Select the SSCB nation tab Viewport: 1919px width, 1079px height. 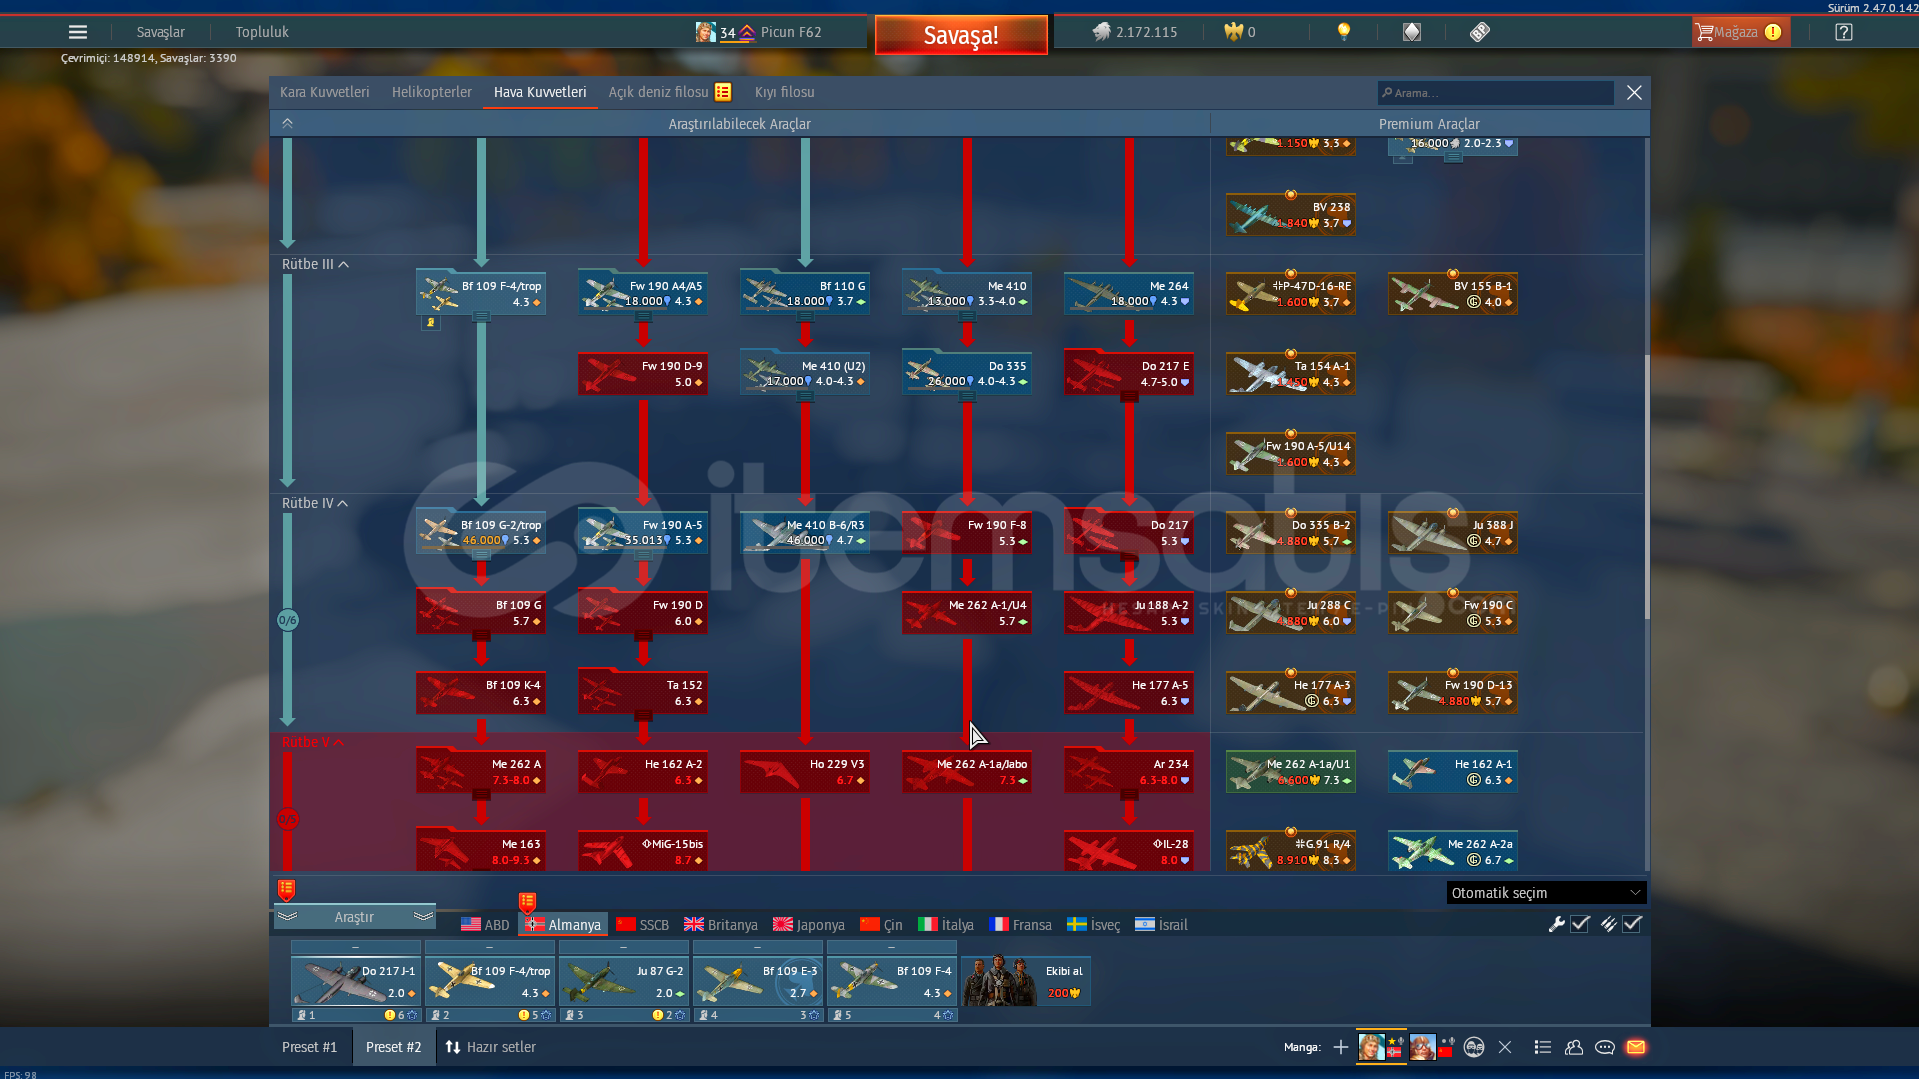tap(643, 925)
